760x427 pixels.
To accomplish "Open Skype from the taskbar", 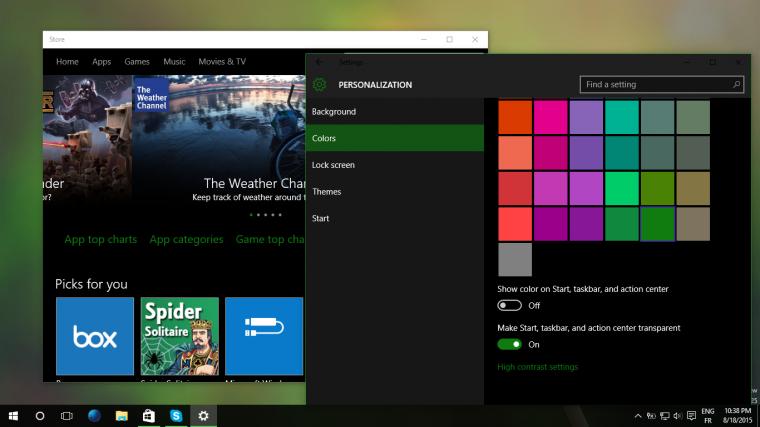I will coord(176,416).
